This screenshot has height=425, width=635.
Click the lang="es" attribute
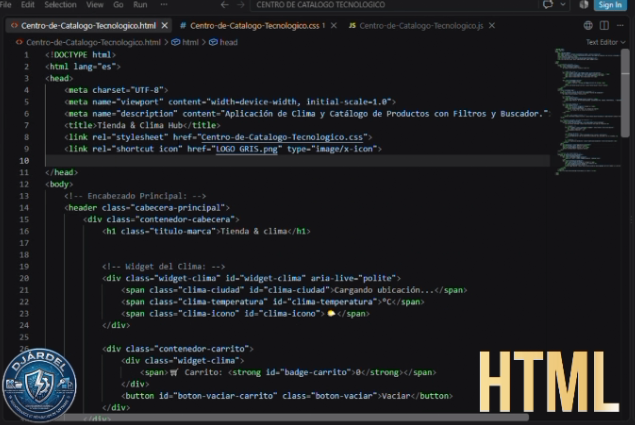coord(94,66)
